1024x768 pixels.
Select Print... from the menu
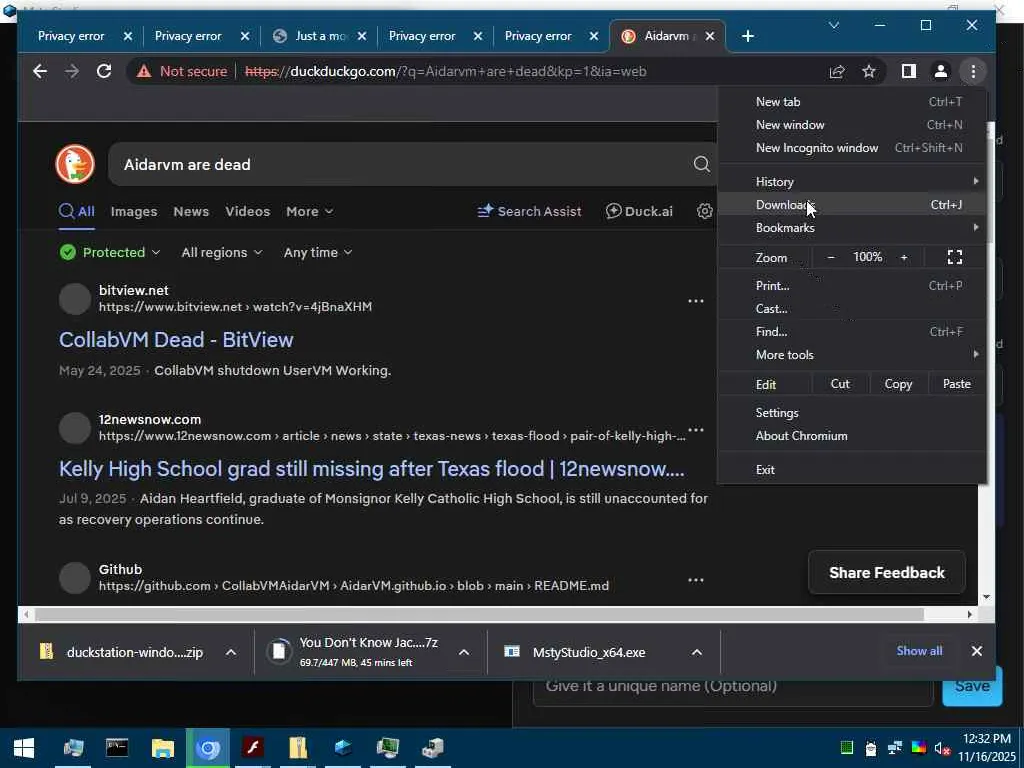click(x=852, y=285)
